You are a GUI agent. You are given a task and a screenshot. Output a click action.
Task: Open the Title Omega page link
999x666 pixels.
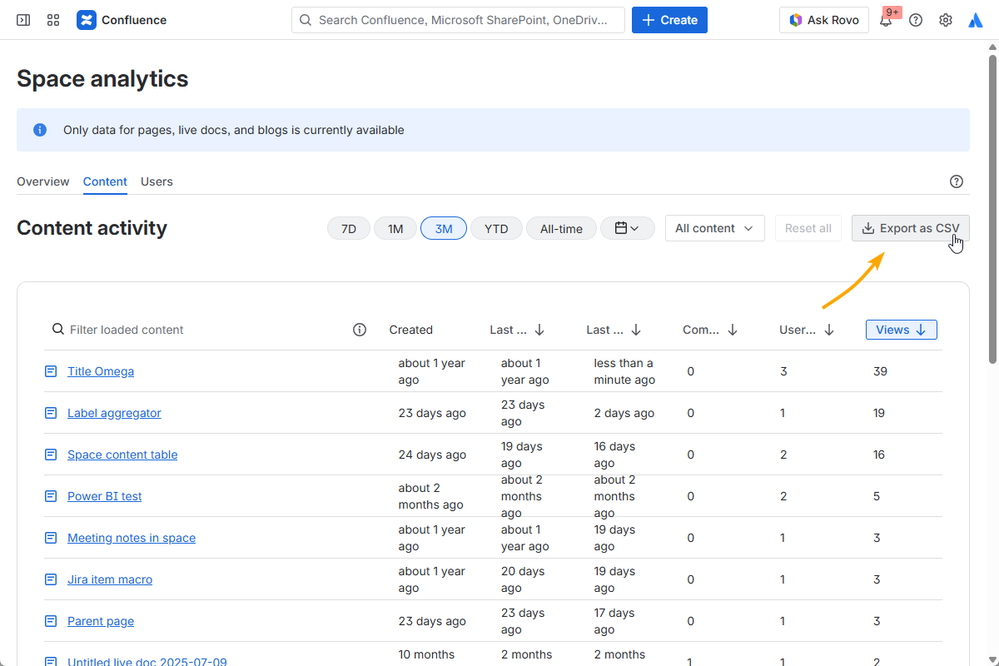click(101, 371)
